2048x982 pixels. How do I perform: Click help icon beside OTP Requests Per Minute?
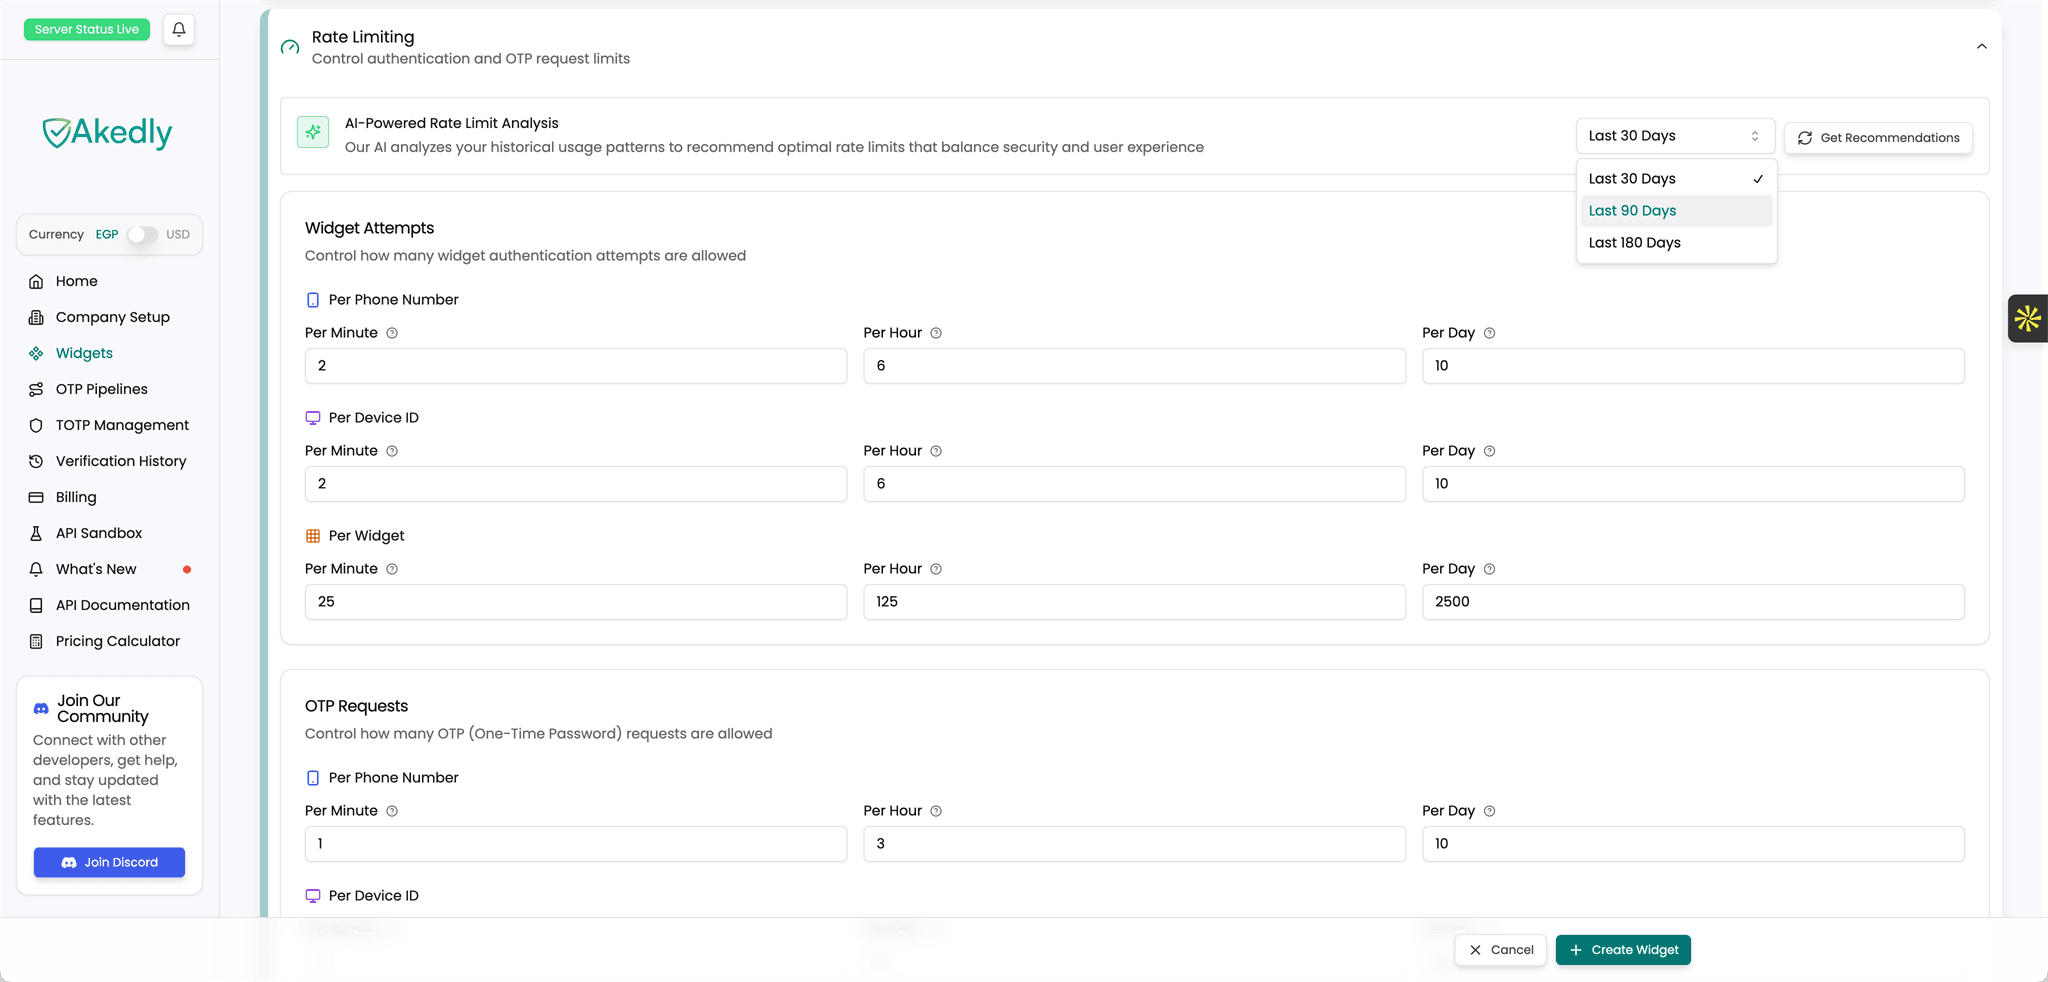coord(392,811)
